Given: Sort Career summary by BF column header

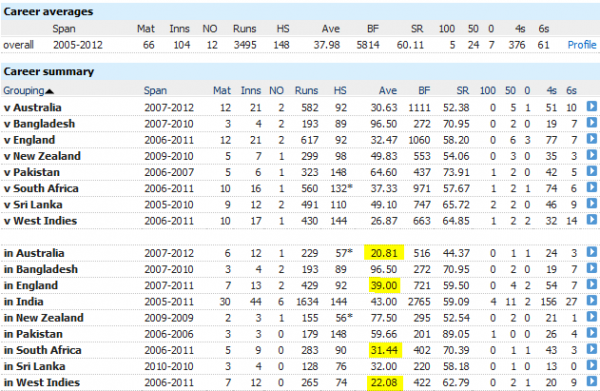Looking at the screenshot, I should click(x=424, y=91).
